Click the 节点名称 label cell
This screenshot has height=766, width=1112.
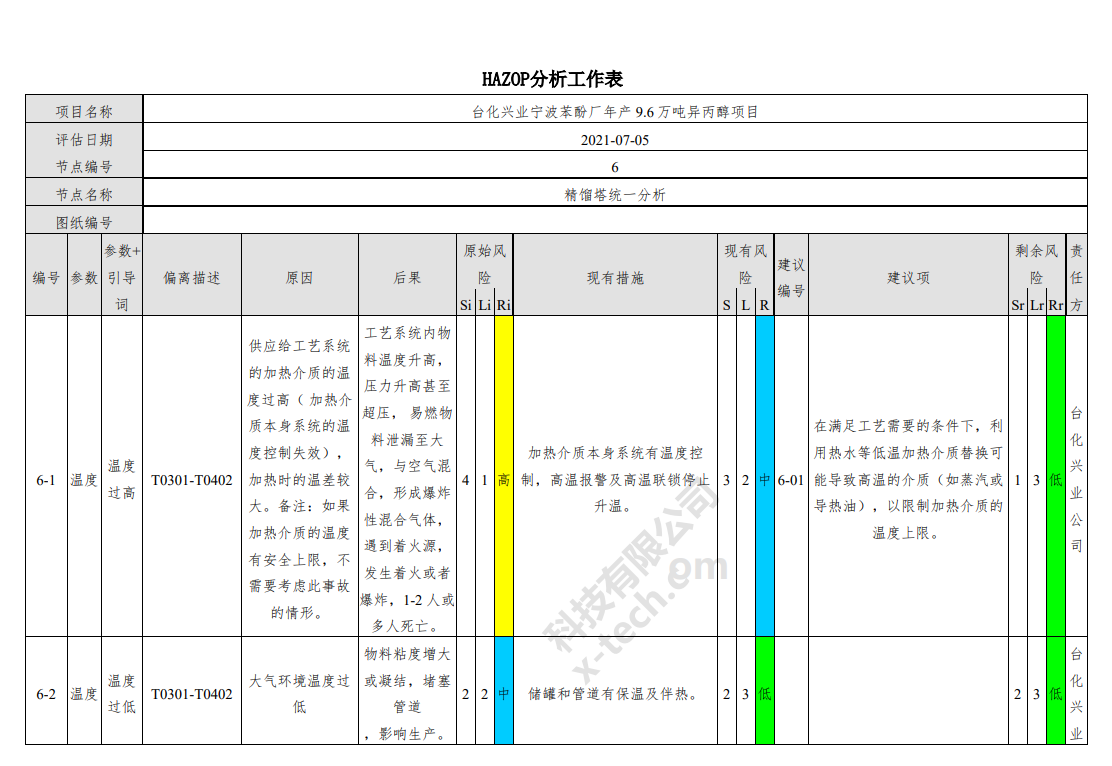pyautogui.click(x=84, y=193)
